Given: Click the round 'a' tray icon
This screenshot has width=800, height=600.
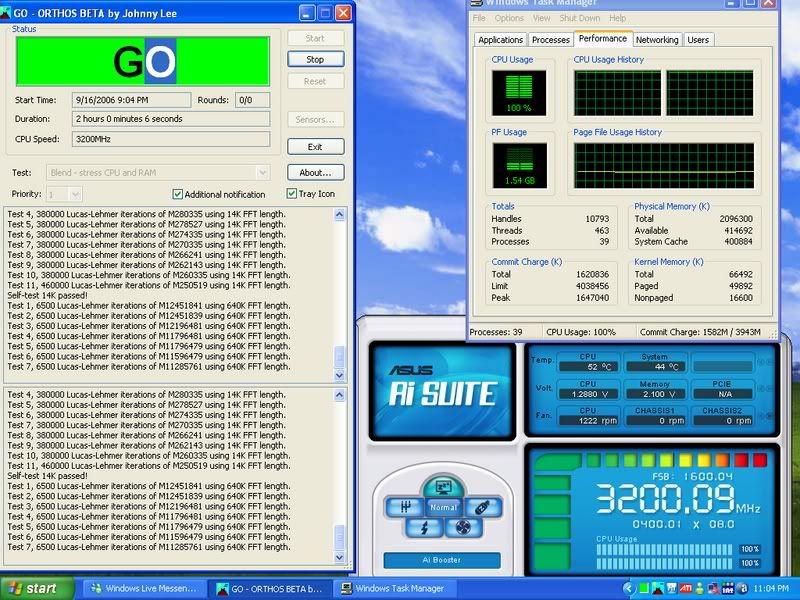Looking at the screenshot, I should (743, 589).
